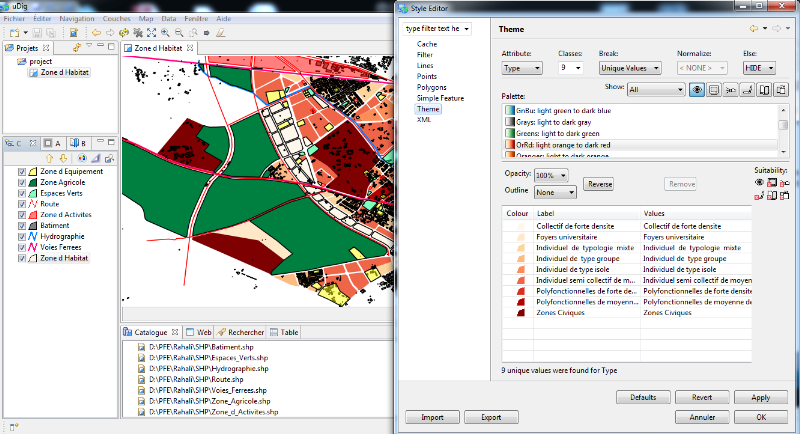
Task: Open the Attribute dropdown showing Type
Action: tap(523, 68)
